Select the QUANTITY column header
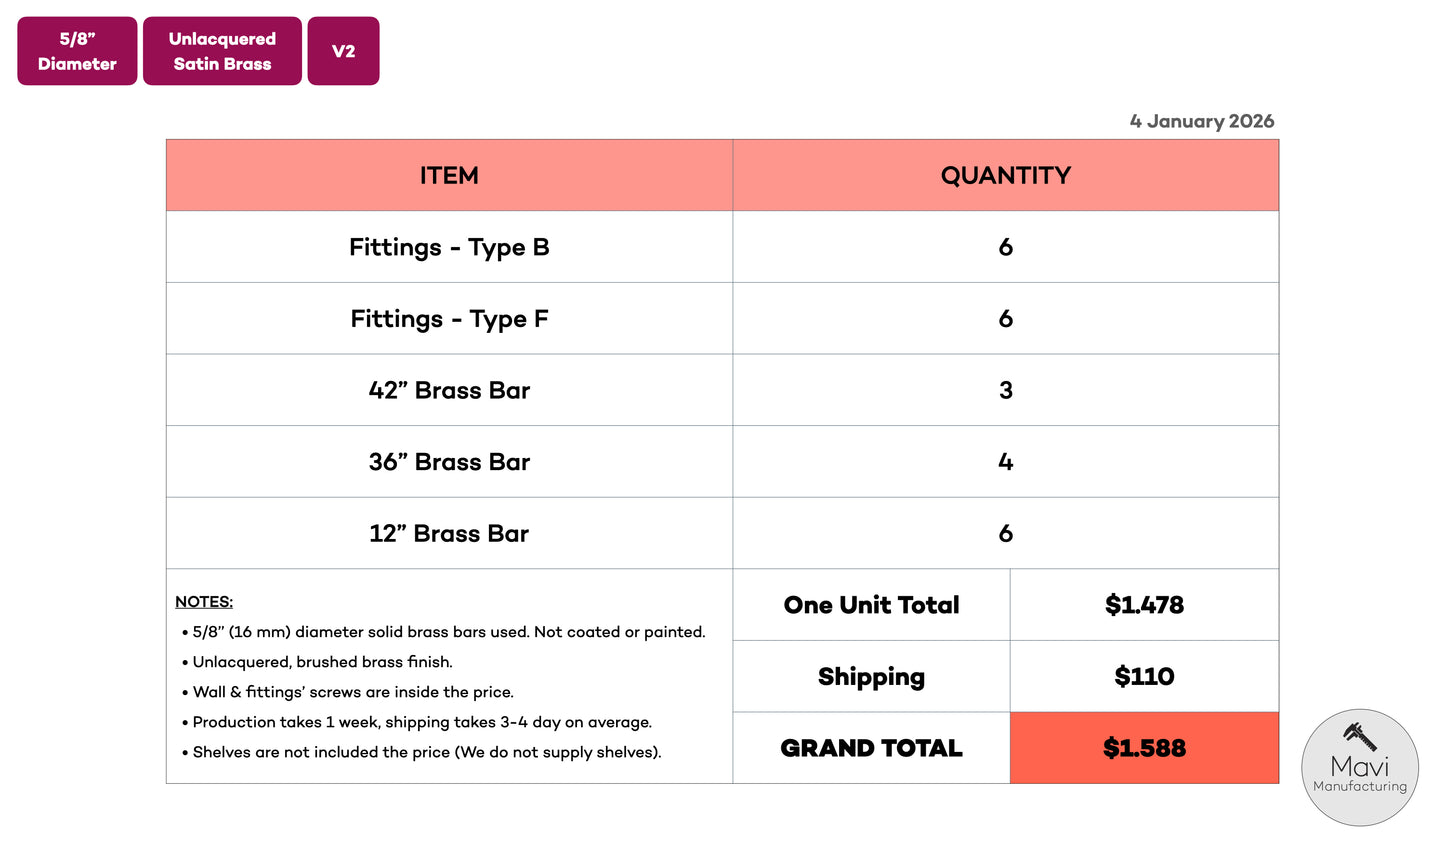The height and width of the screenshot is (867, 1445). click(1005, 176)
